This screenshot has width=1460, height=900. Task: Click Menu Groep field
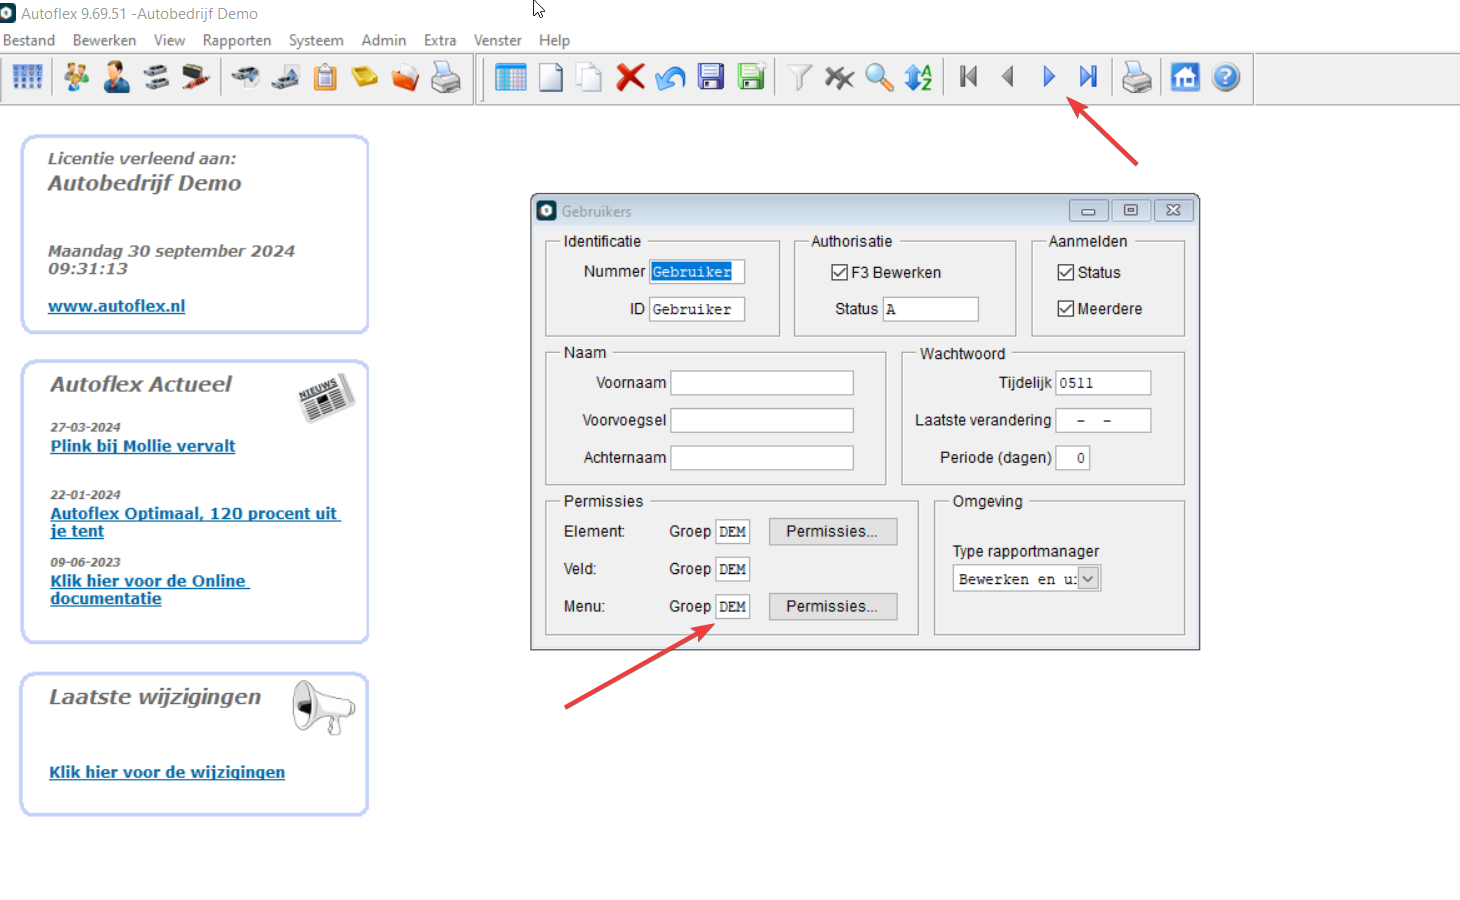(733, 606)
